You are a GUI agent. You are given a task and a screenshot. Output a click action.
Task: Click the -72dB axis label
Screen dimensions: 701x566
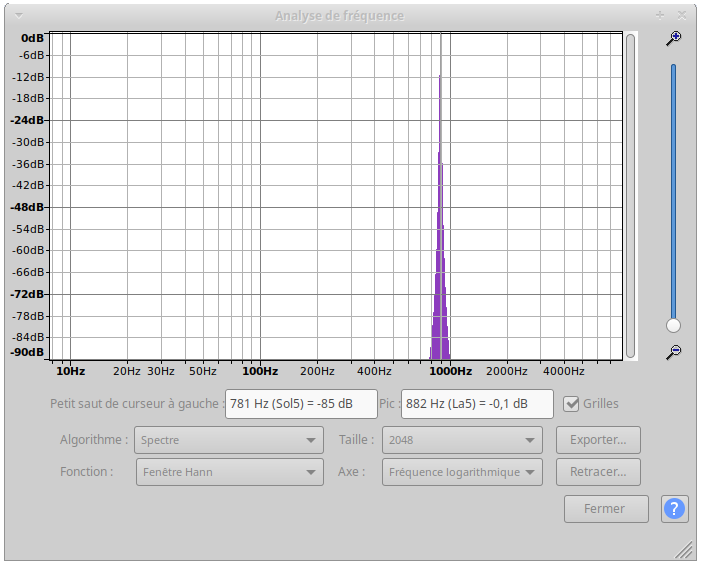27,294
